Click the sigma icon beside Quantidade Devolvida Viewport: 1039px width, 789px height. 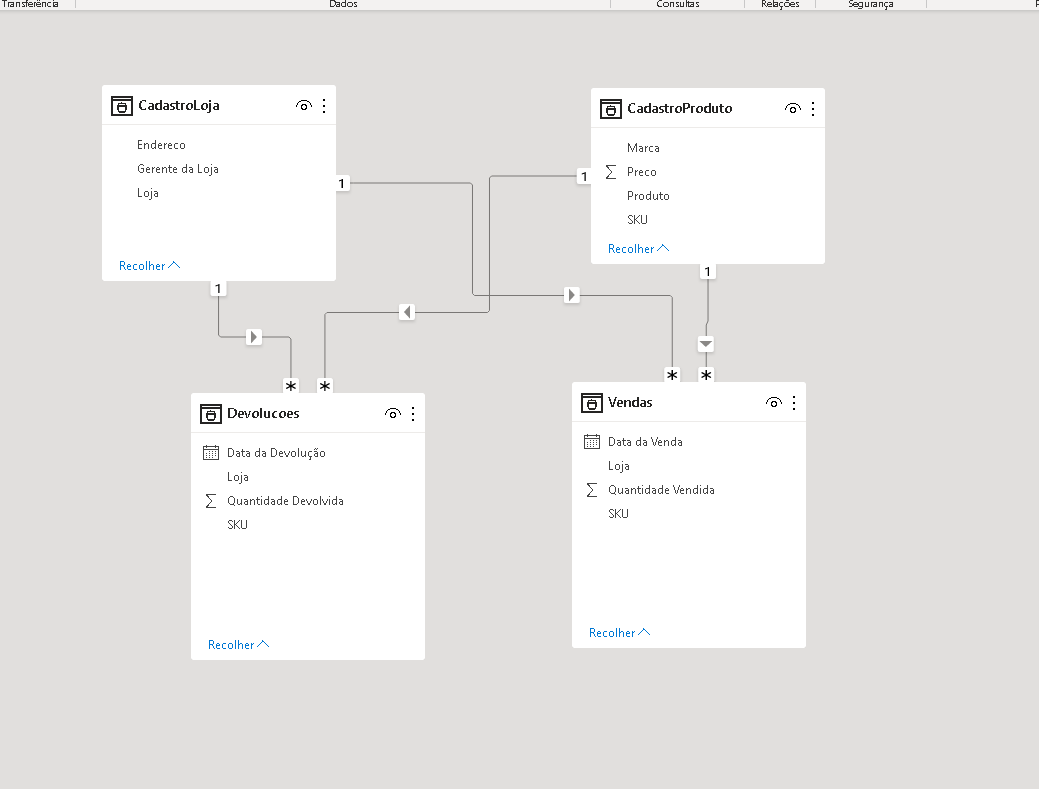211,500
